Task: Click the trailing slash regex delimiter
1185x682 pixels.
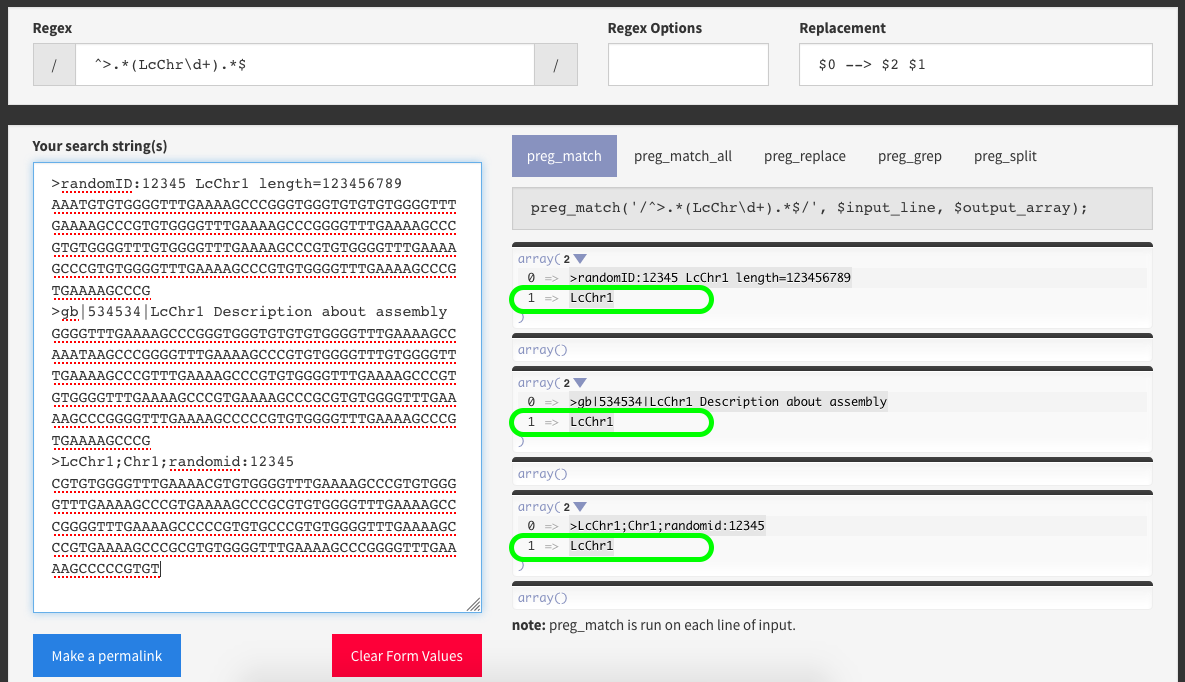Action: click(x=555, y=64)
